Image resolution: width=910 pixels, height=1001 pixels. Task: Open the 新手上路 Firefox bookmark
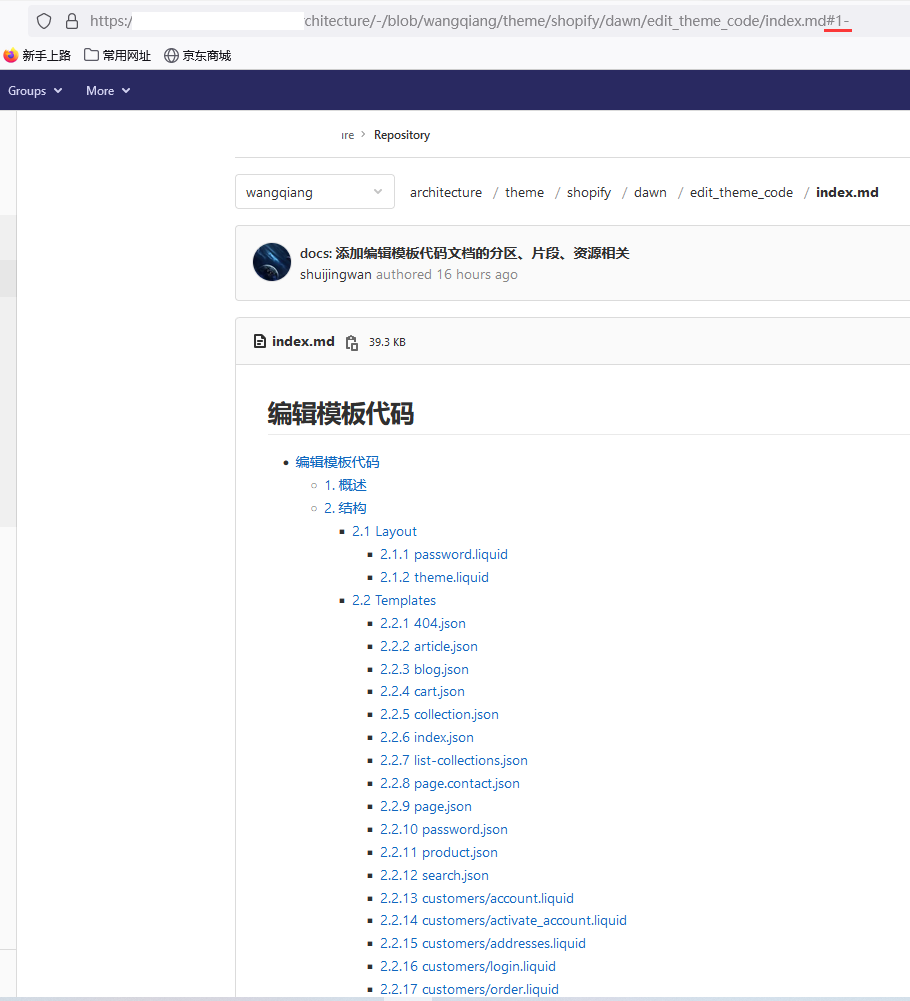coord(37,56)
